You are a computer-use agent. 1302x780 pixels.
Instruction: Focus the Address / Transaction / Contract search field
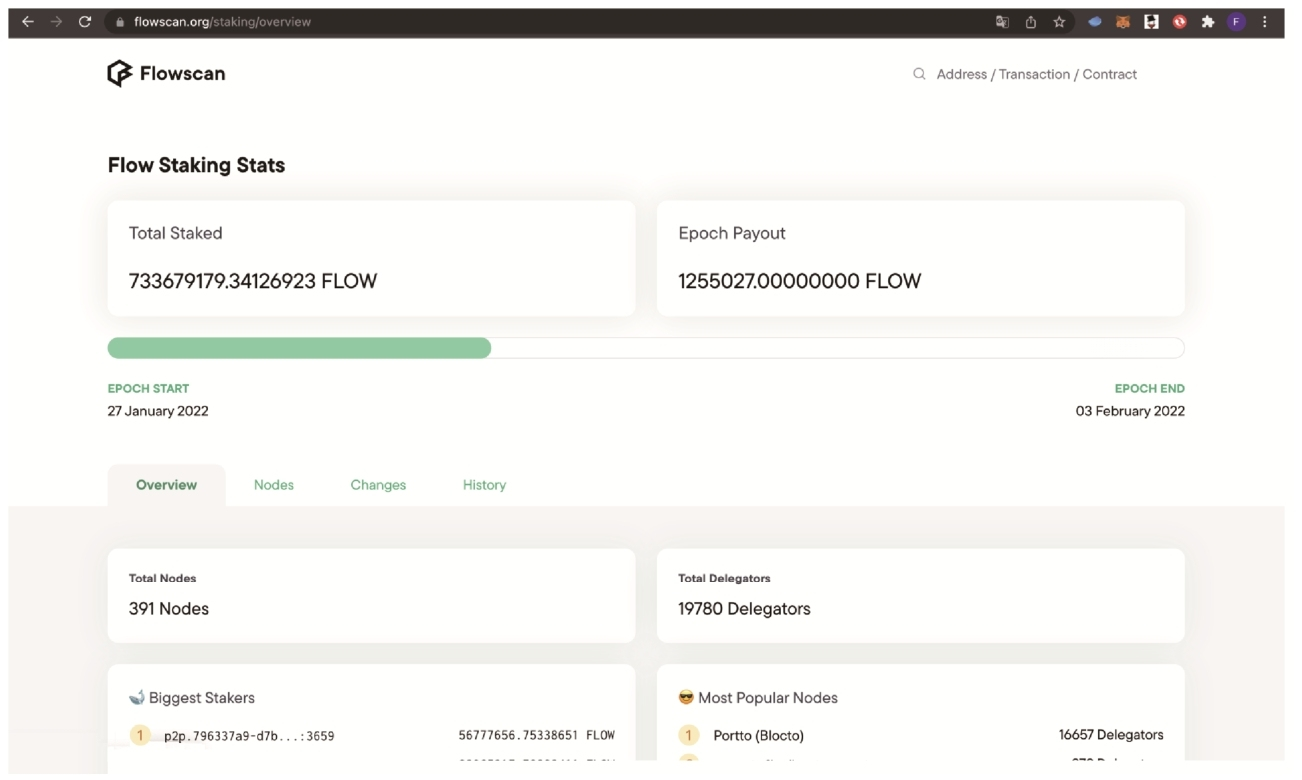point(1037,74)
